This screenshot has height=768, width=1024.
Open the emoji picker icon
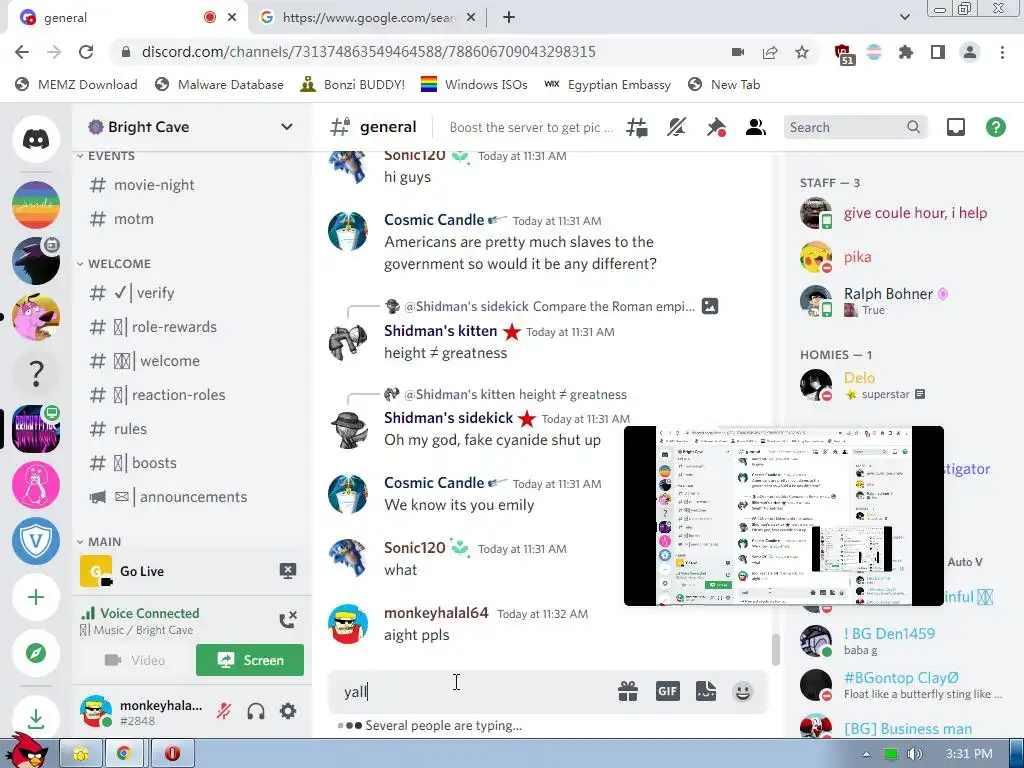coord(743,691)
